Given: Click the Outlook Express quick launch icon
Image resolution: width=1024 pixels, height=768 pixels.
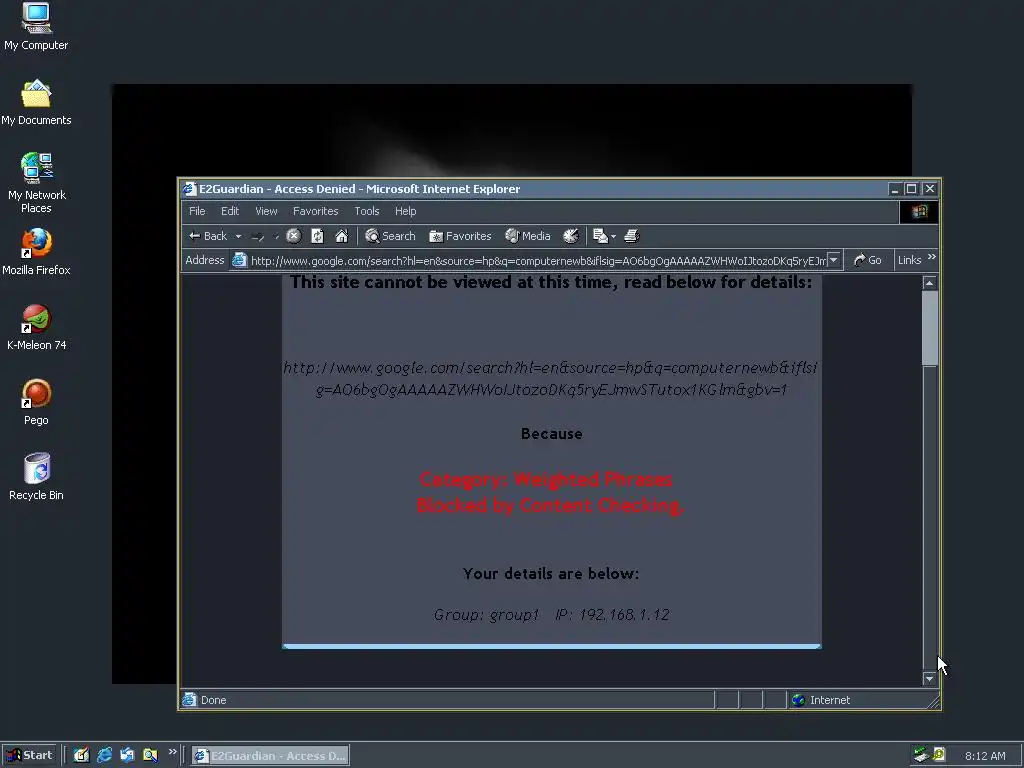Looking at the screenshot, I should coord(127,755).
